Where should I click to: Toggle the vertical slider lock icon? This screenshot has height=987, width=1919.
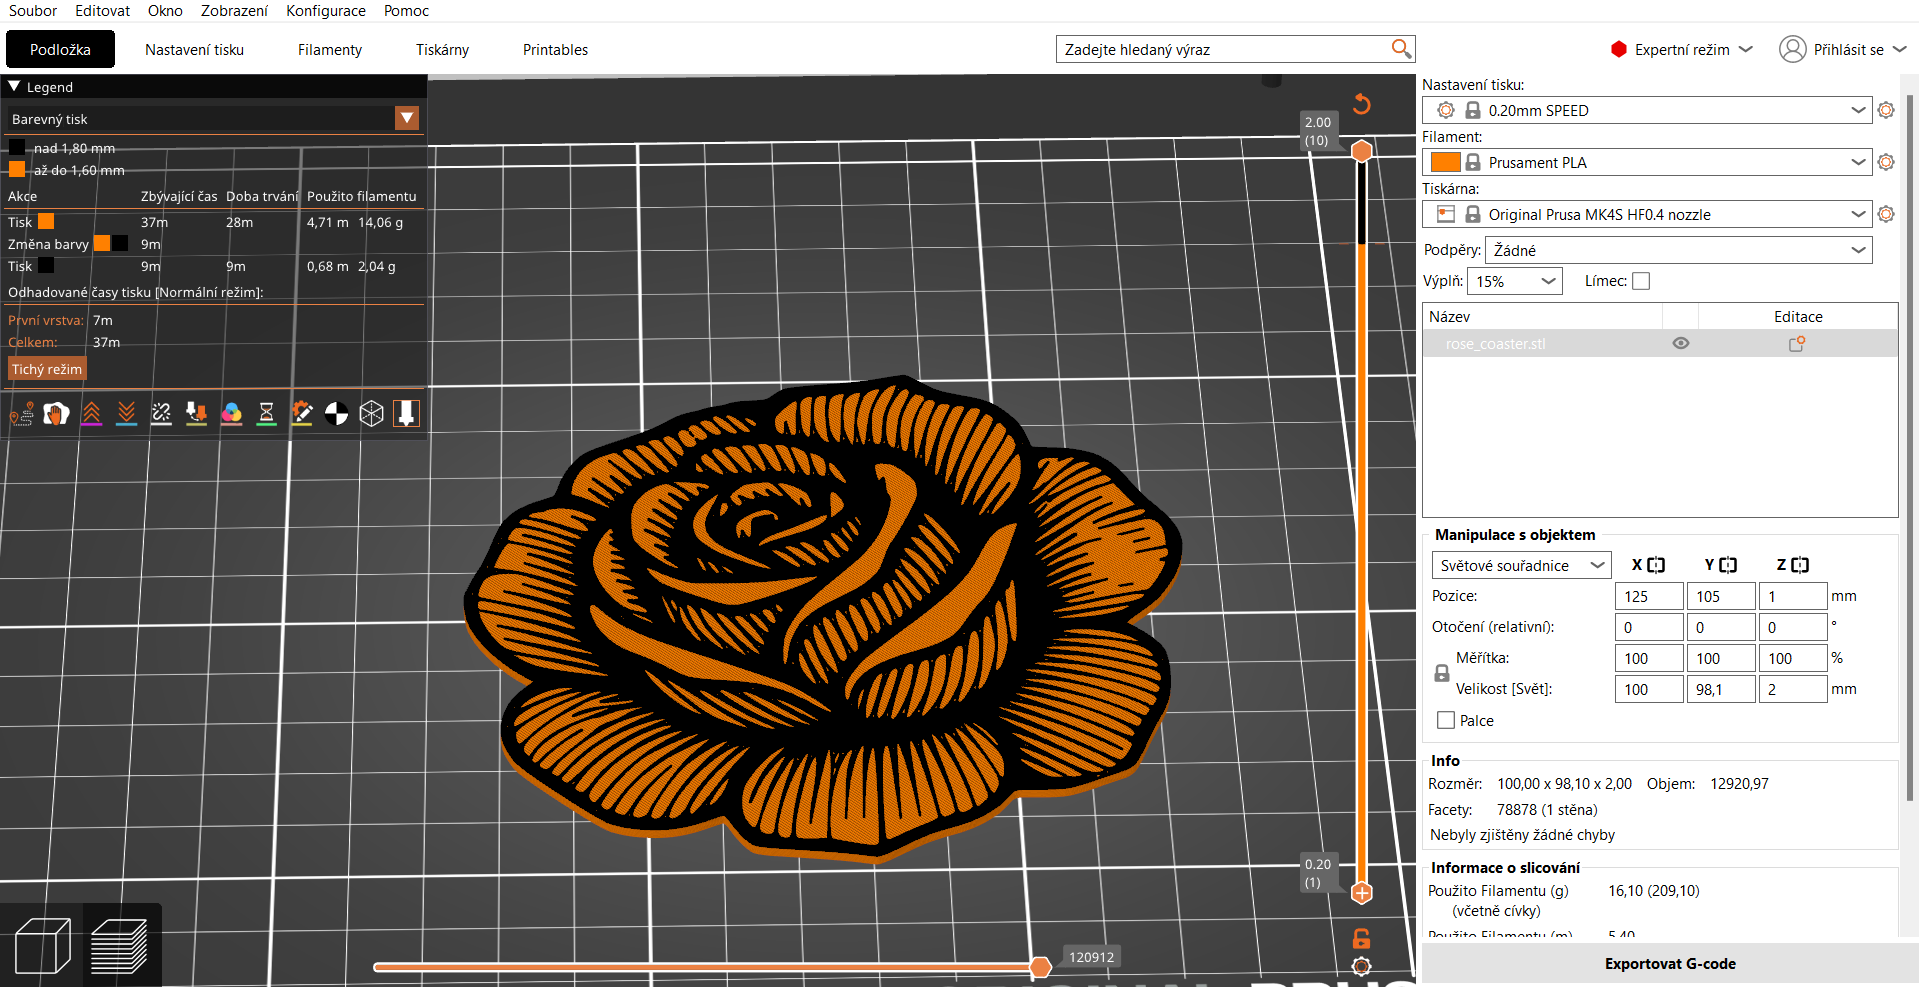(1362, 938)
